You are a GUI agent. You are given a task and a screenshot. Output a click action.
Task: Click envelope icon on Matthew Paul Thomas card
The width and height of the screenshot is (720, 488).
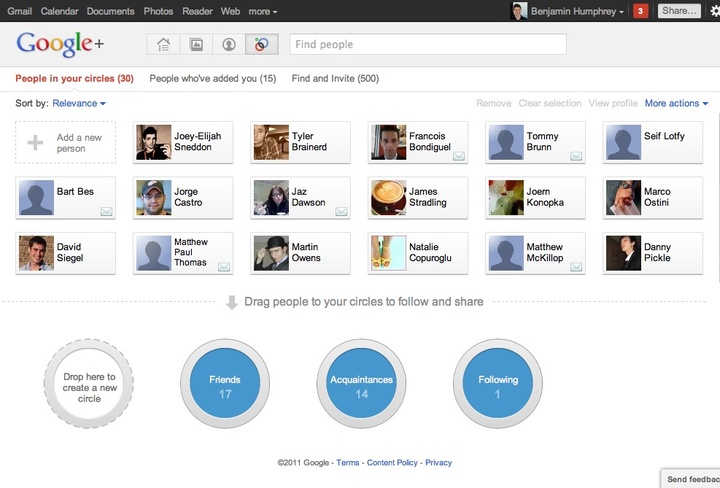pos(224,267)
